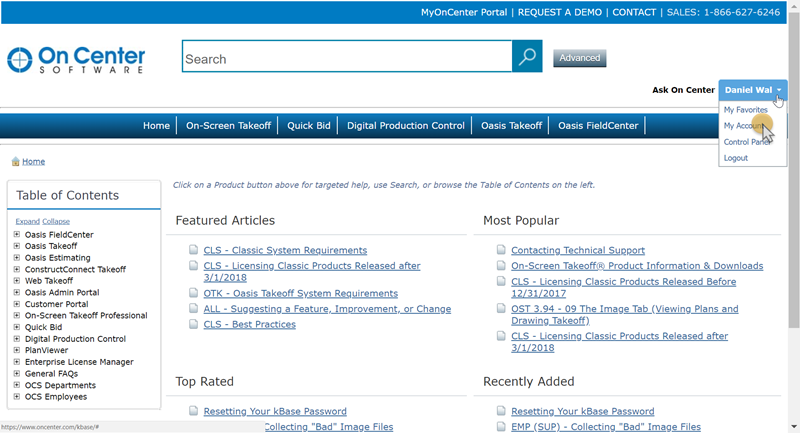Open Contacting Technical Support article
This screenshot has width=800, height=433.
578,250
